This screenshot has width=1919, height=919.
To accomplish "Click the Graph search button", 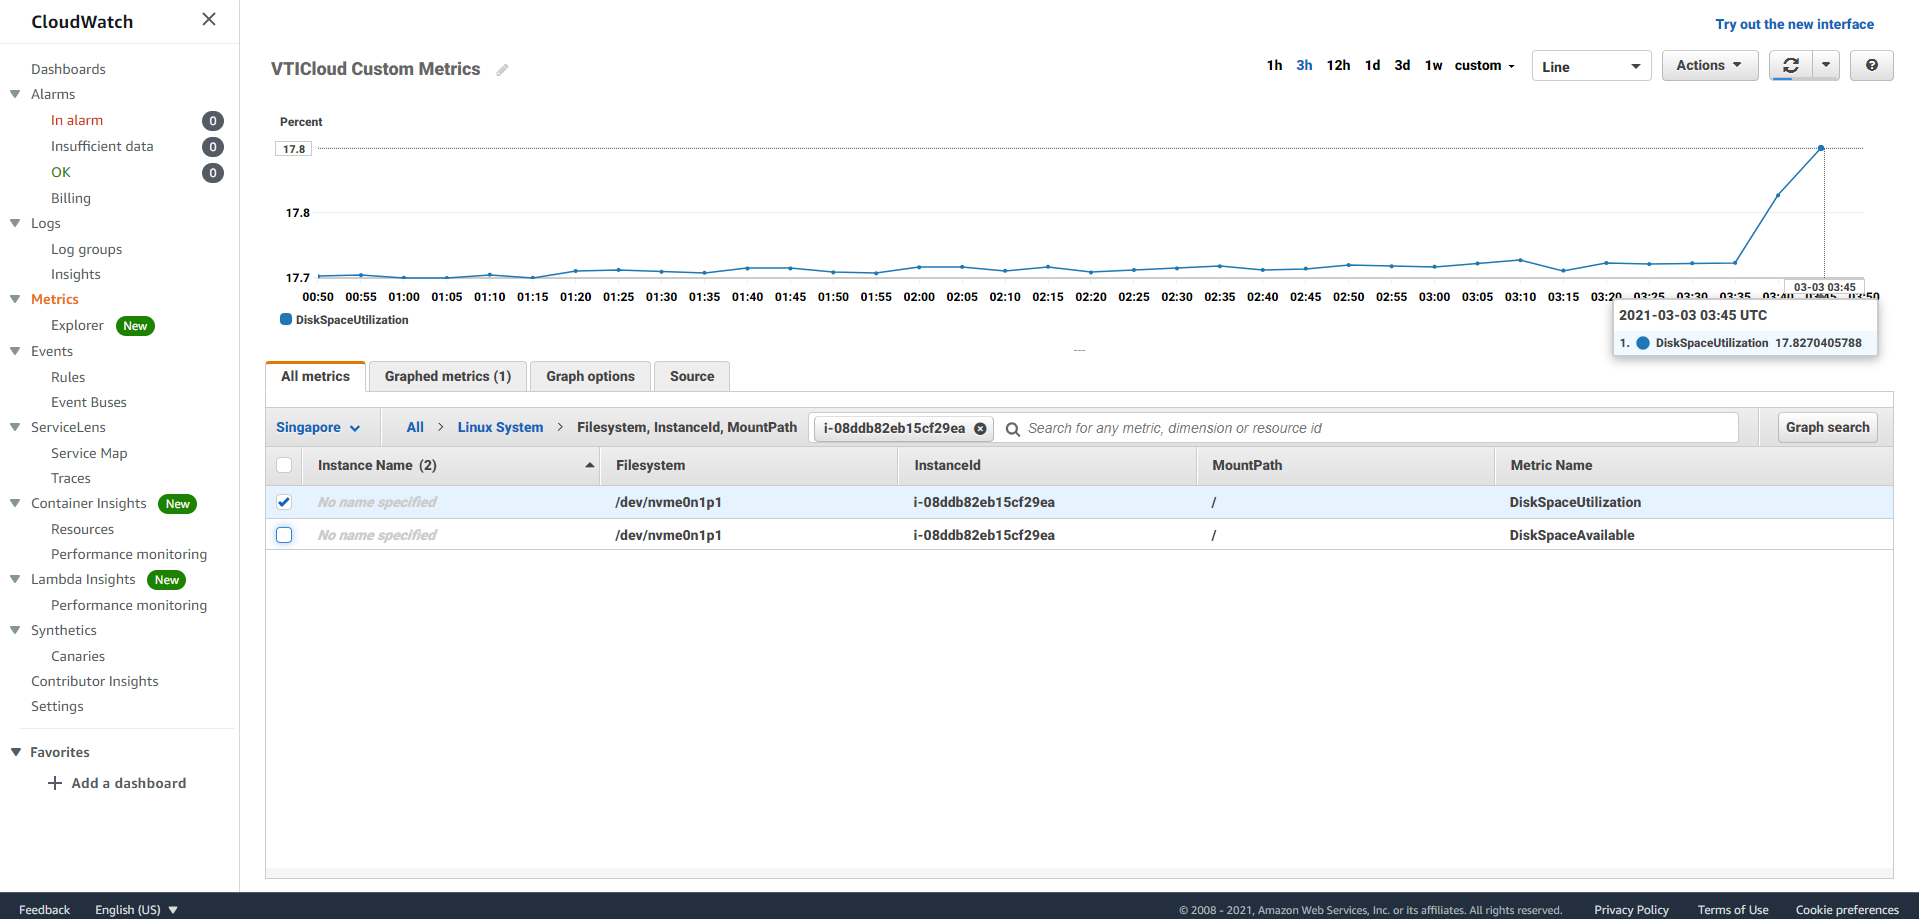I will pyautogui.click(x=1827, y=427).
